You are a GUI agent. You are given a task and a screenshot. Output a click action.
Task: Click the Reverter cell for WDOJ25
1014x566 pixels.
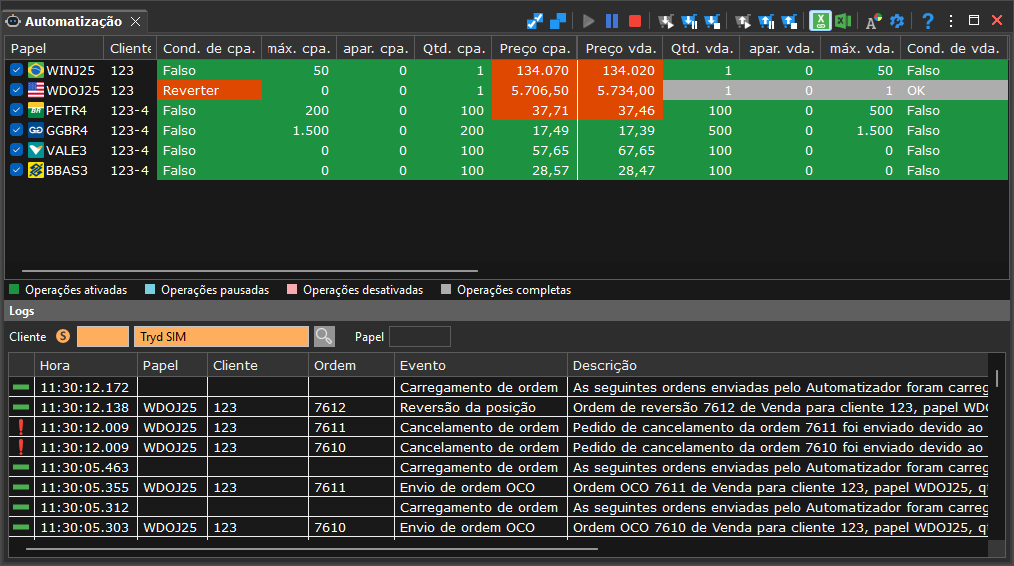tap(210, 91)
